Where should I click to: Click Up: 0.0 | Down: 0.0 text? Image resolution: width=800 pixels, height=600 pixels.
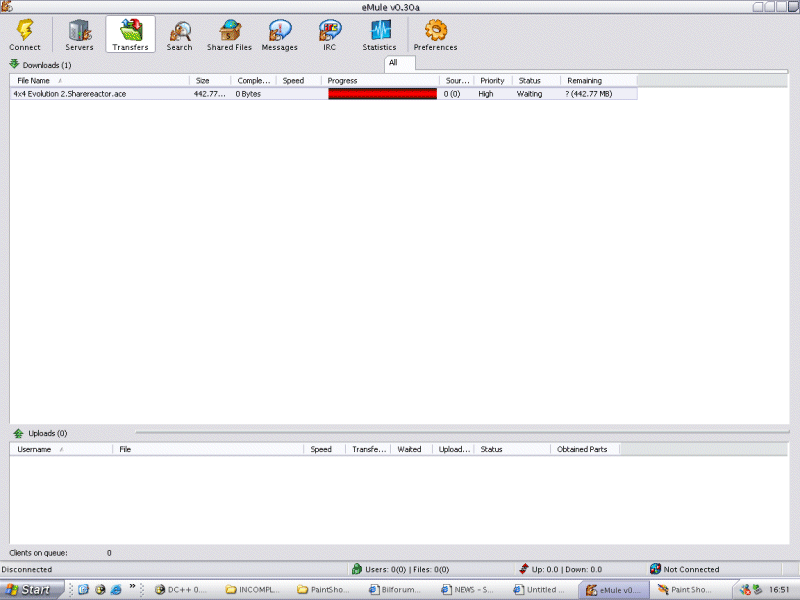coord(567,569)
